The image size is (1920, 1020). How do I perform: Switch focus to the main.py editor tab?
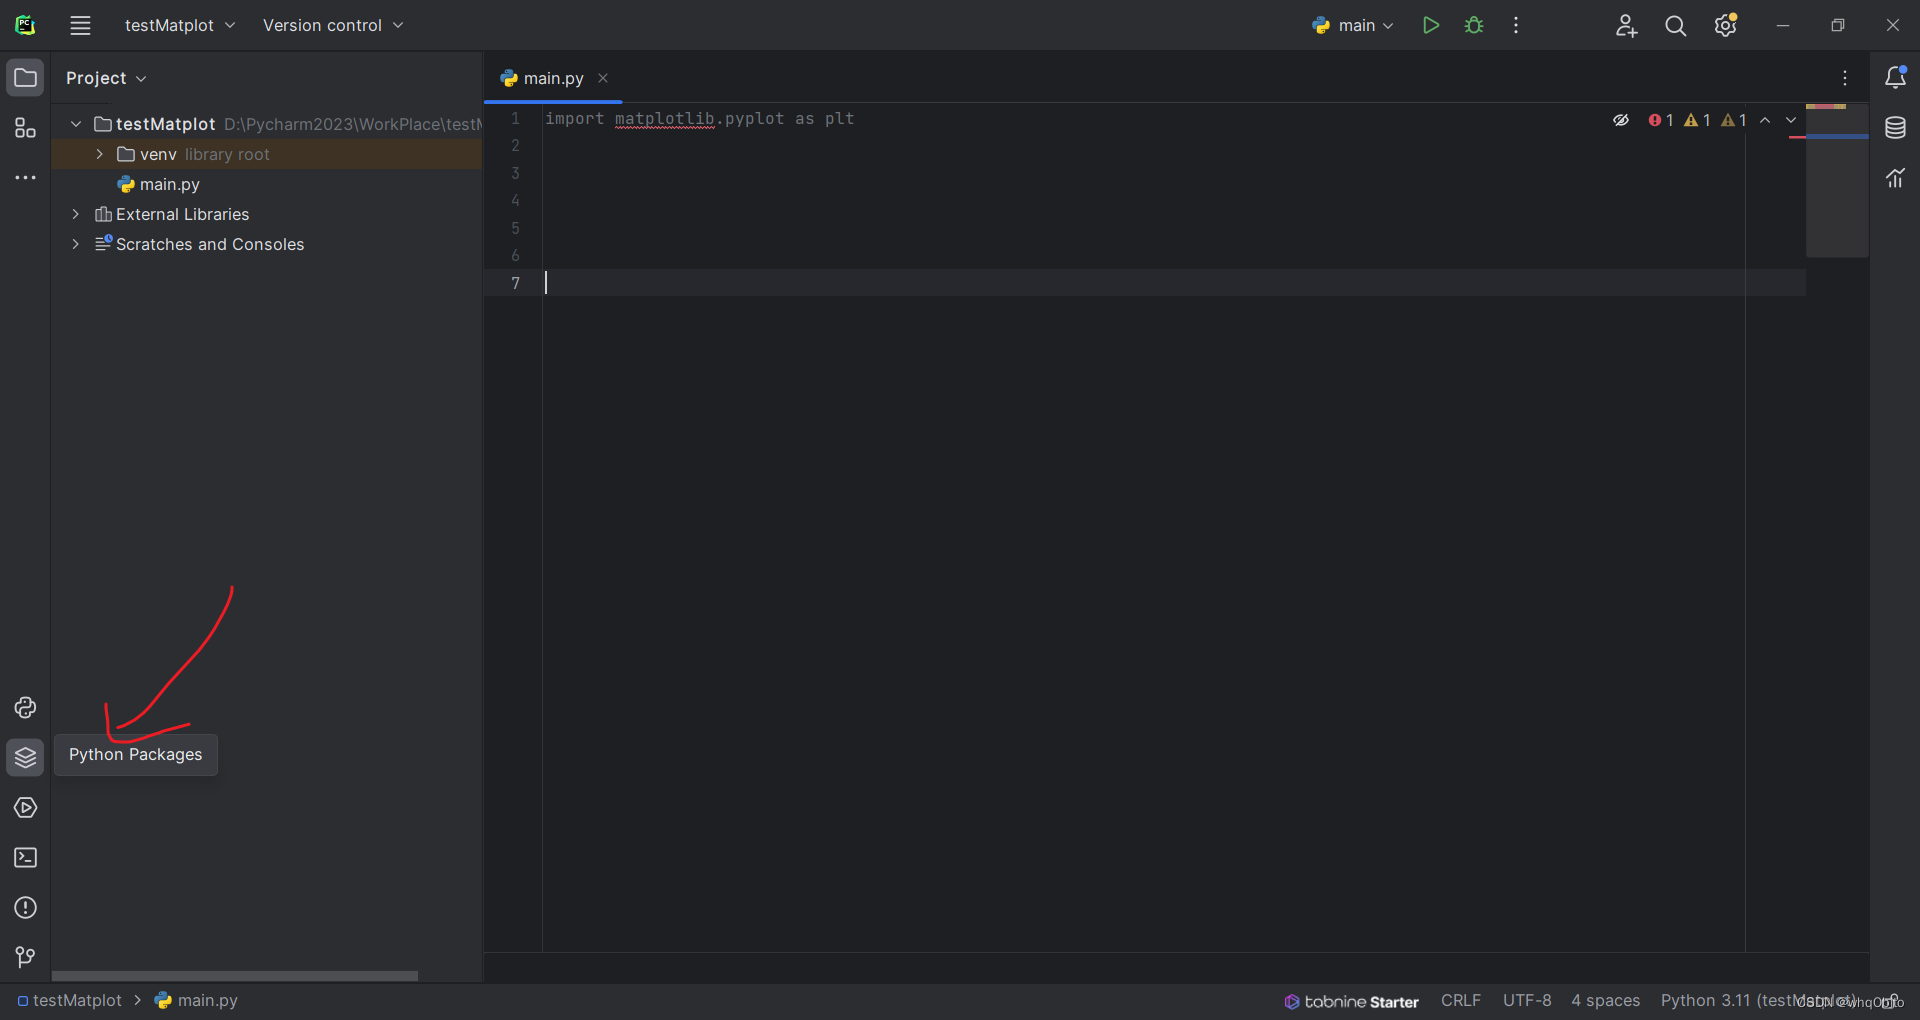553,78
